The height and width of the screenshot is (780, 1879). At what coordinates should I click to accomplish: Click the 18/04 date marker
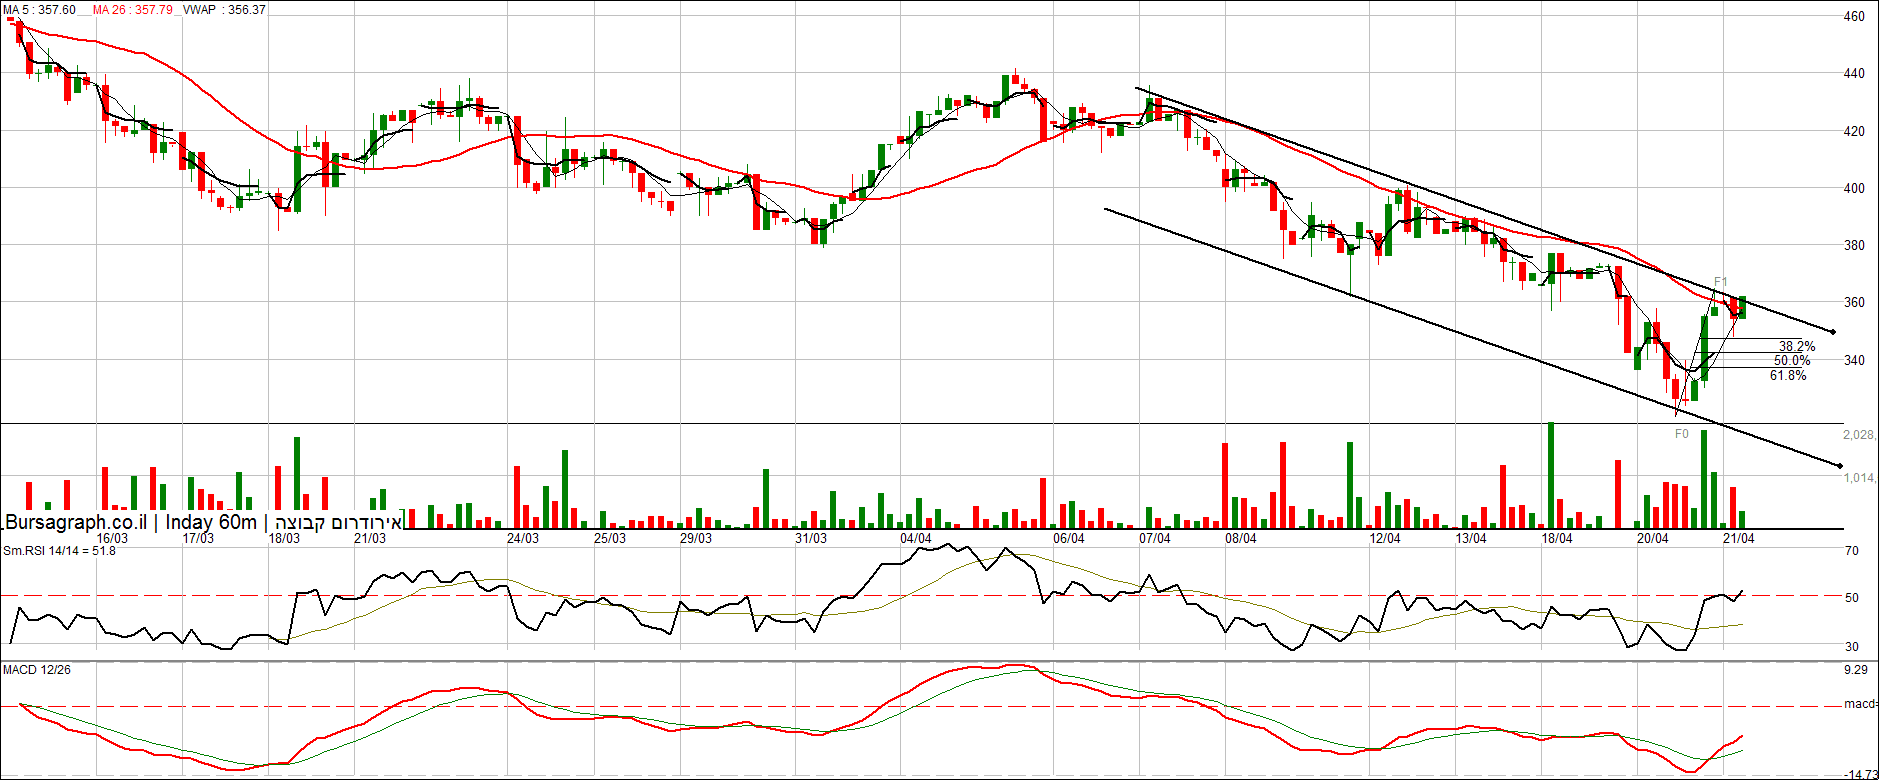(x=1557, y=538)
